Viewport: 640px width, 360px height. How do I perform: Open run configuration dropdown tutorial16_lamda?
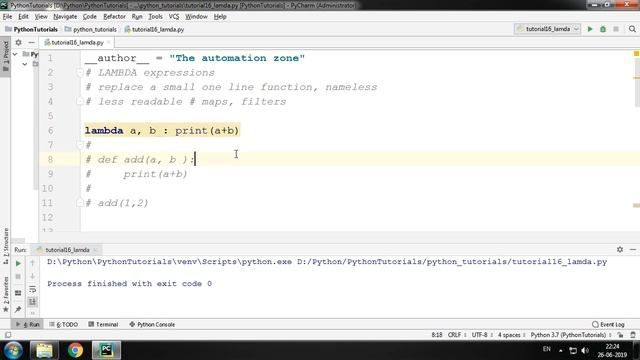click(x=547, y=29)
